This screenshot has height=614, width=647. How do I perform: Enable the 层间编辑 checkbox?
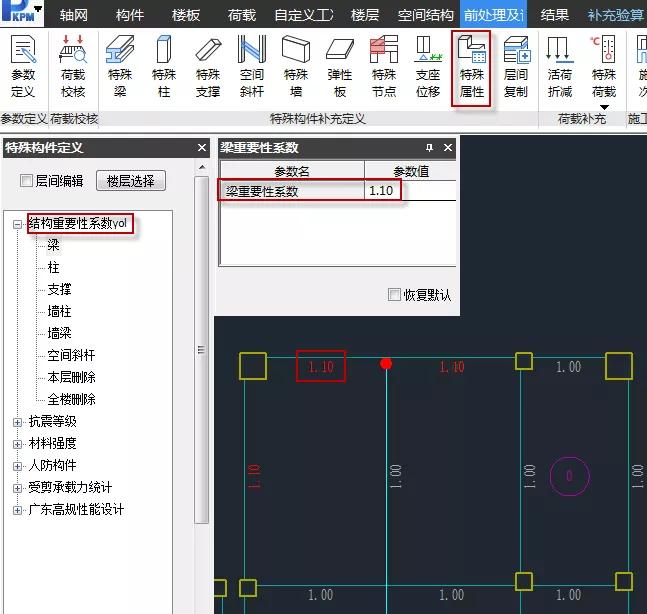pyautogui.click(x=26, y=180)
